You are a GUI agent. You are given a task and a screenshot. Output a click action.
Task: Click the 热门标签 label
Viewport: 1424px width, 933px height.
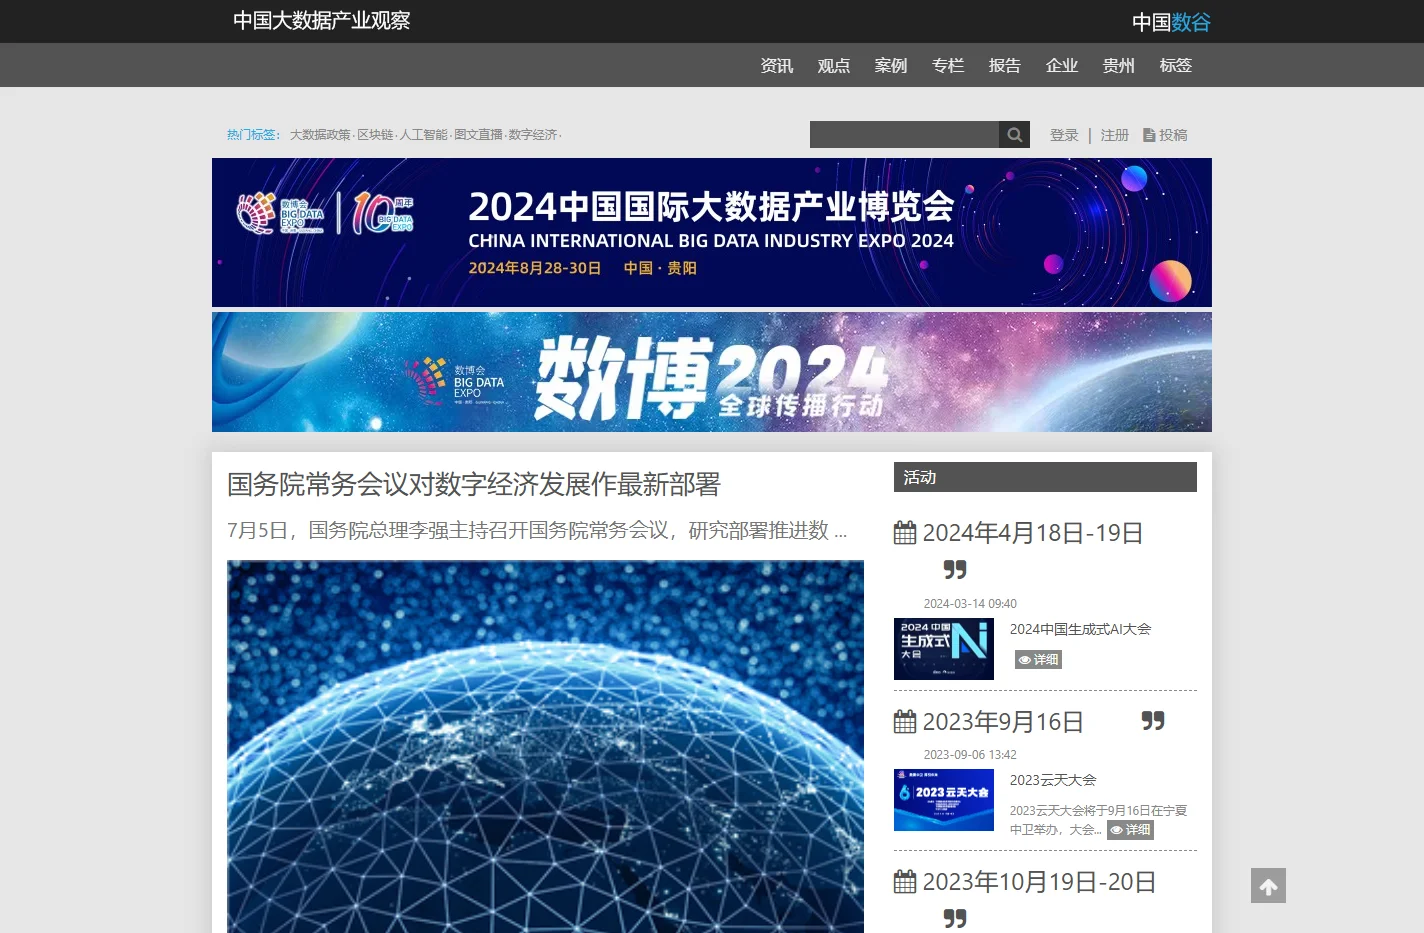point(253,135)
